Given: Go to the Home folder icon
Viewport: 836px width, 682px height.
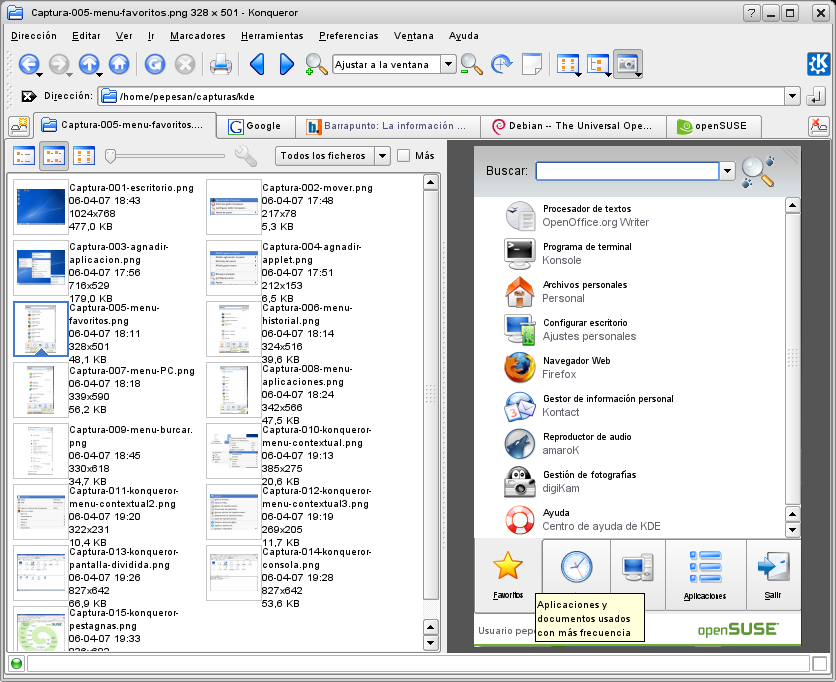Looking at the screenshot, I should pyautogui.click(x=119, y=64).
